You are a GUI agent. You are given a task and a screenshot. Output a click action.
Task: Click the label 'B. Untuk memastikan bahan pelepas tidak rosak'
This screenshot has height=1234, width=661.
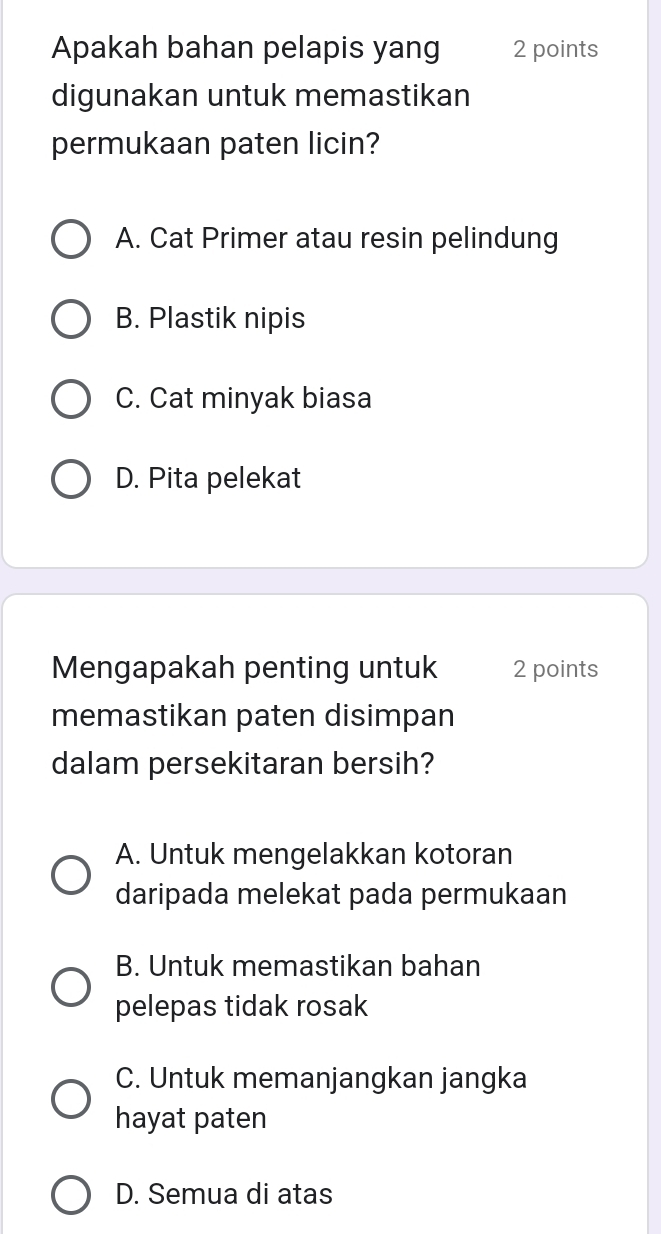(x=298, y=986)
